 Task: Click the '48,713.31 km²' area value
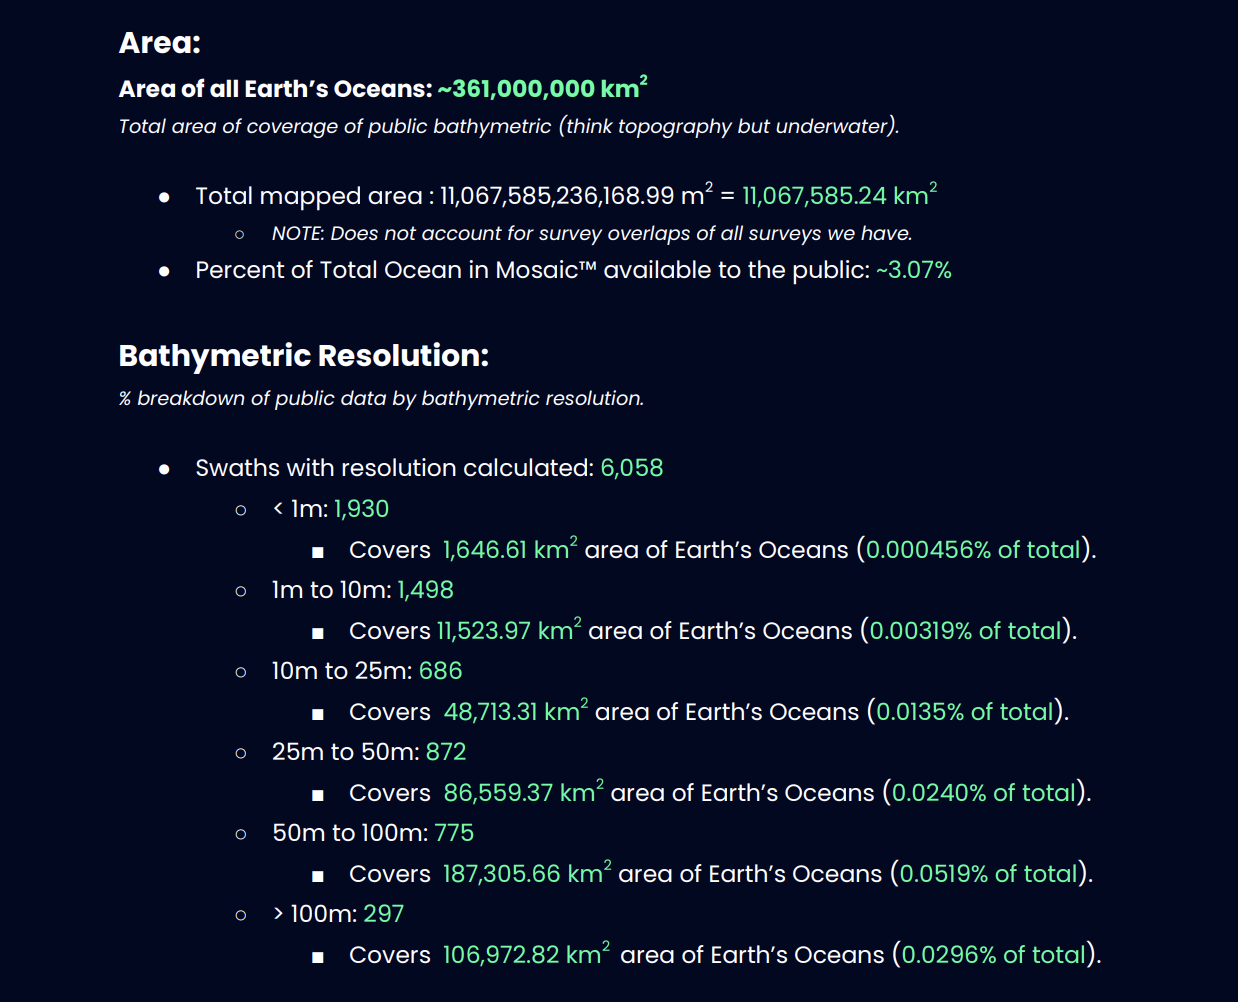[516, 711]
